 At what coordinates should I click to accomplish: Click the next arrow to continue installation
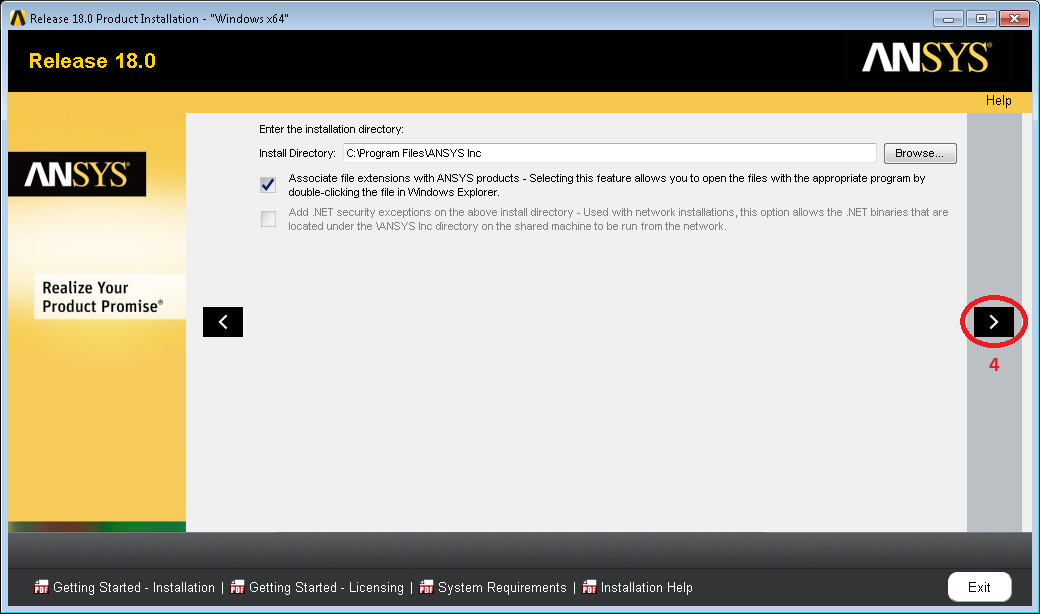pyautogui.click(x=993, y=321)
